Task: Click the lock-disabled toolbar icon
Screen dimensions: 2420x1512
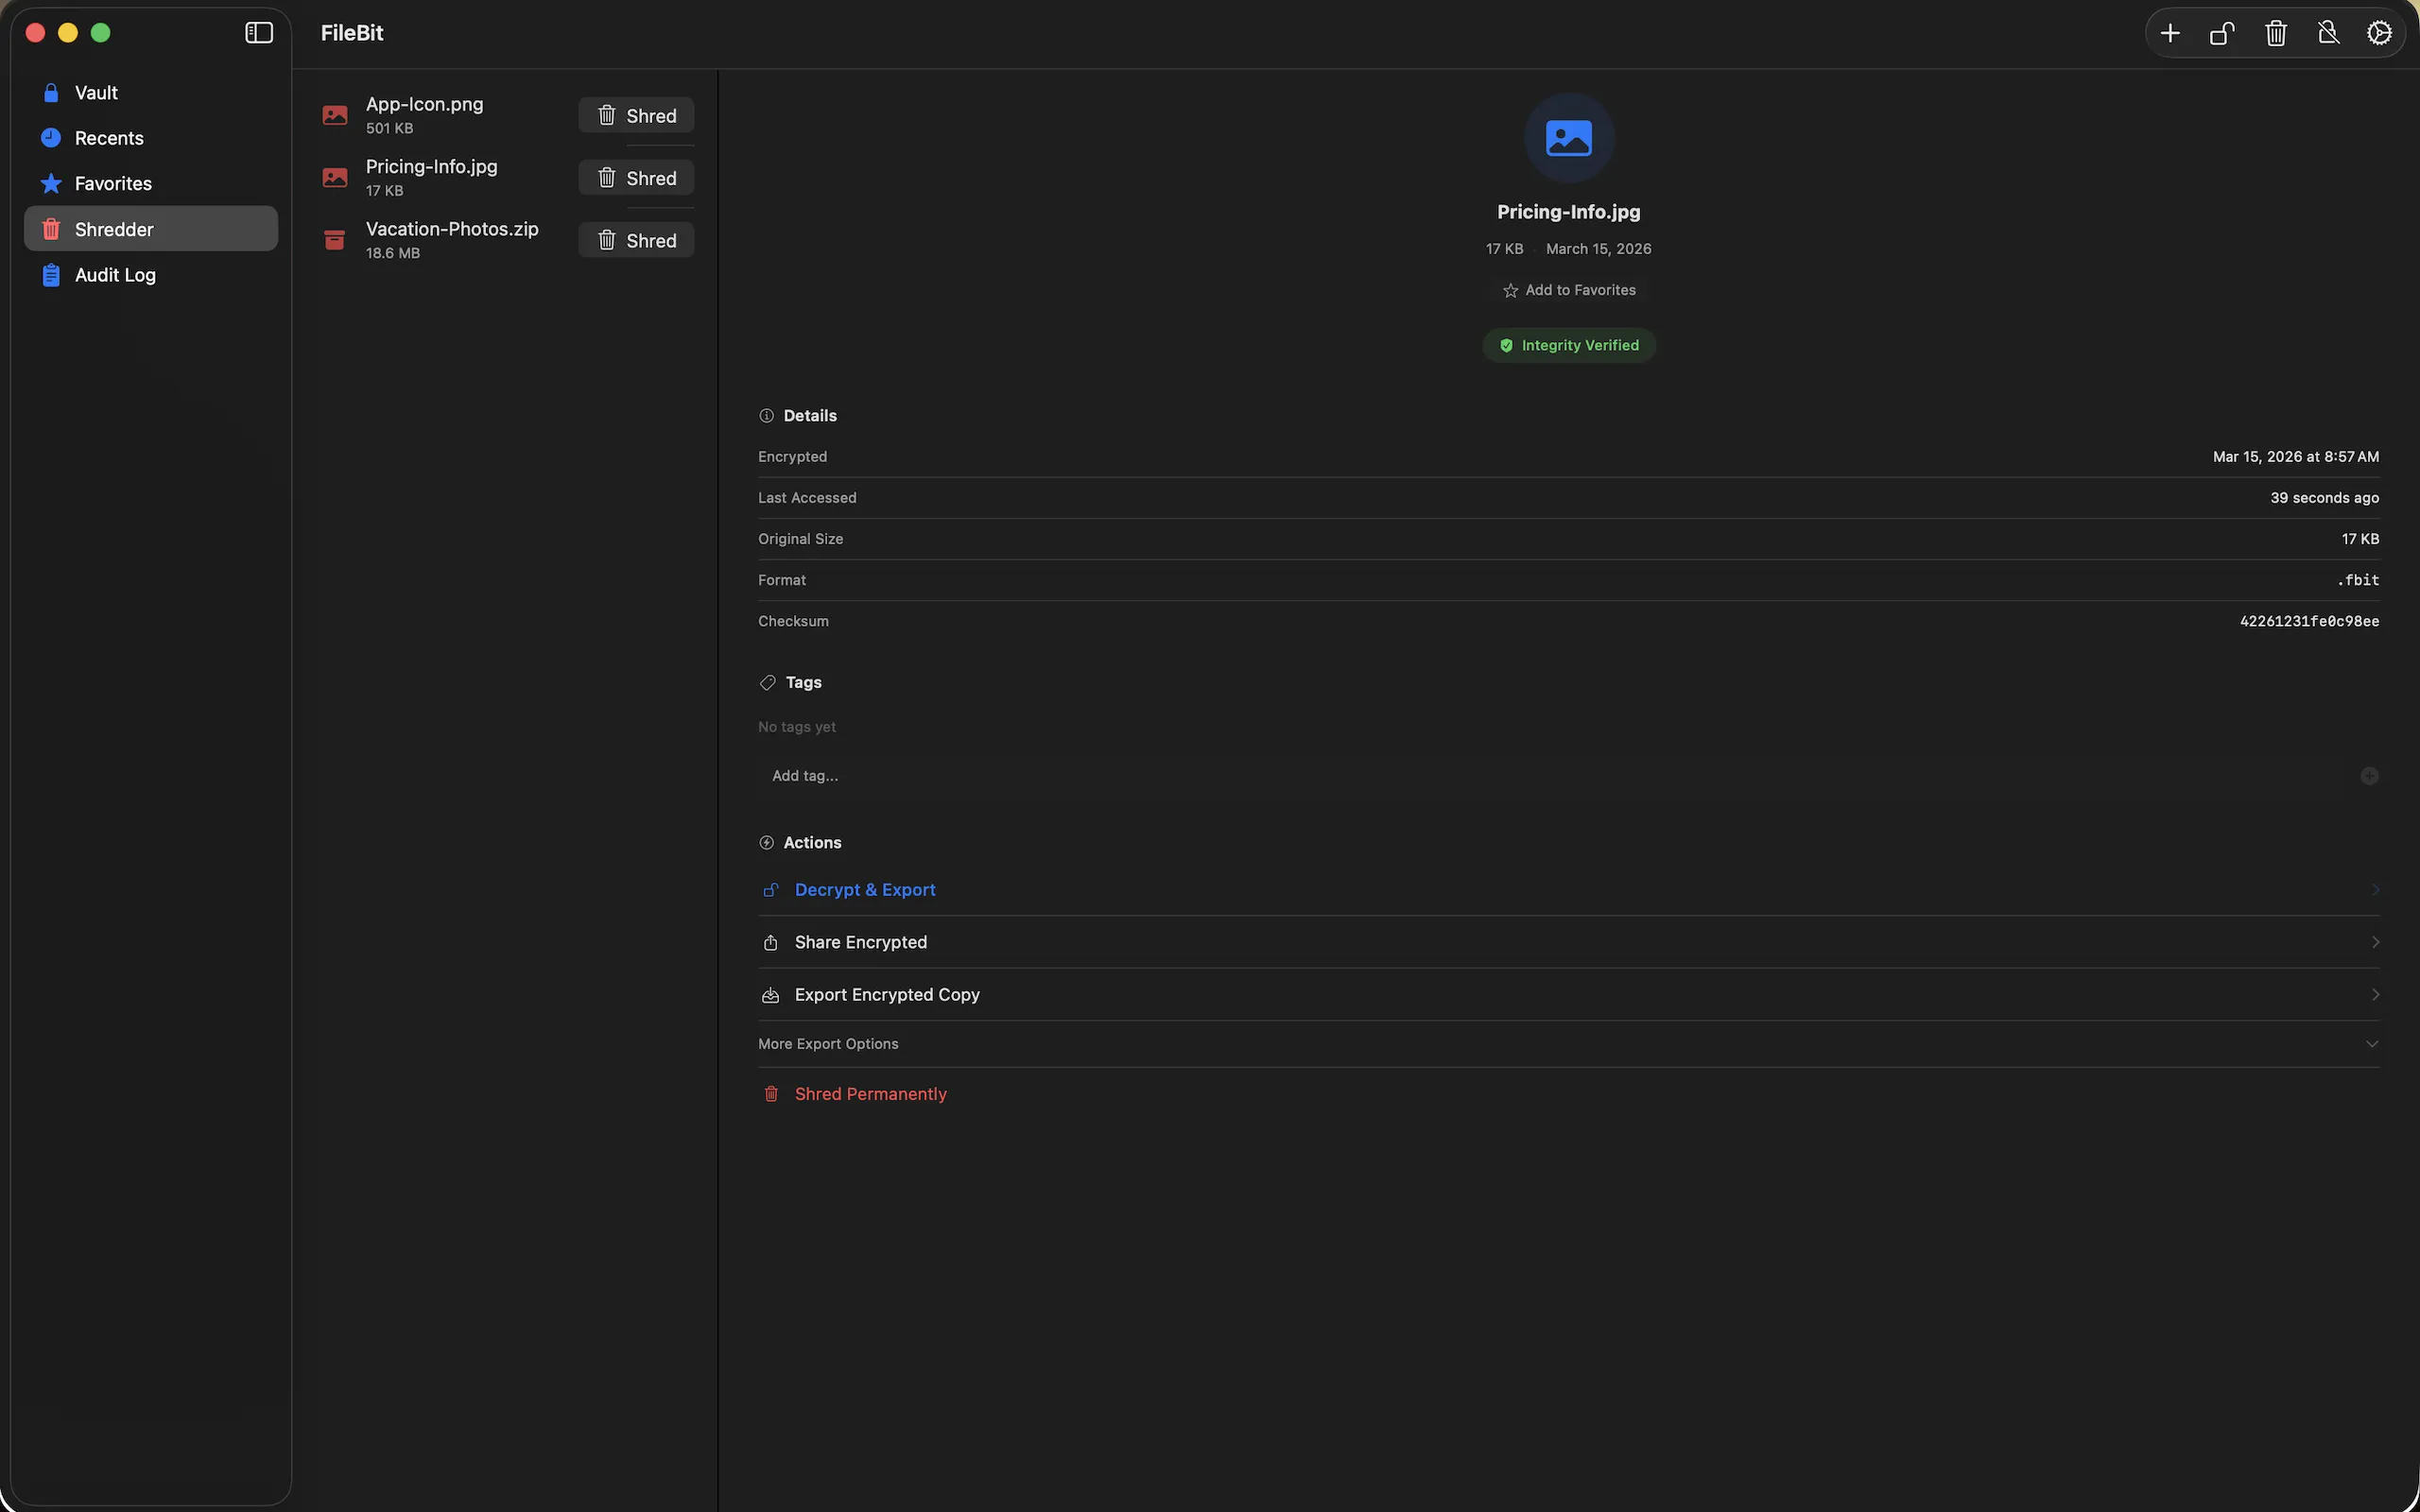Action: 2327,32
